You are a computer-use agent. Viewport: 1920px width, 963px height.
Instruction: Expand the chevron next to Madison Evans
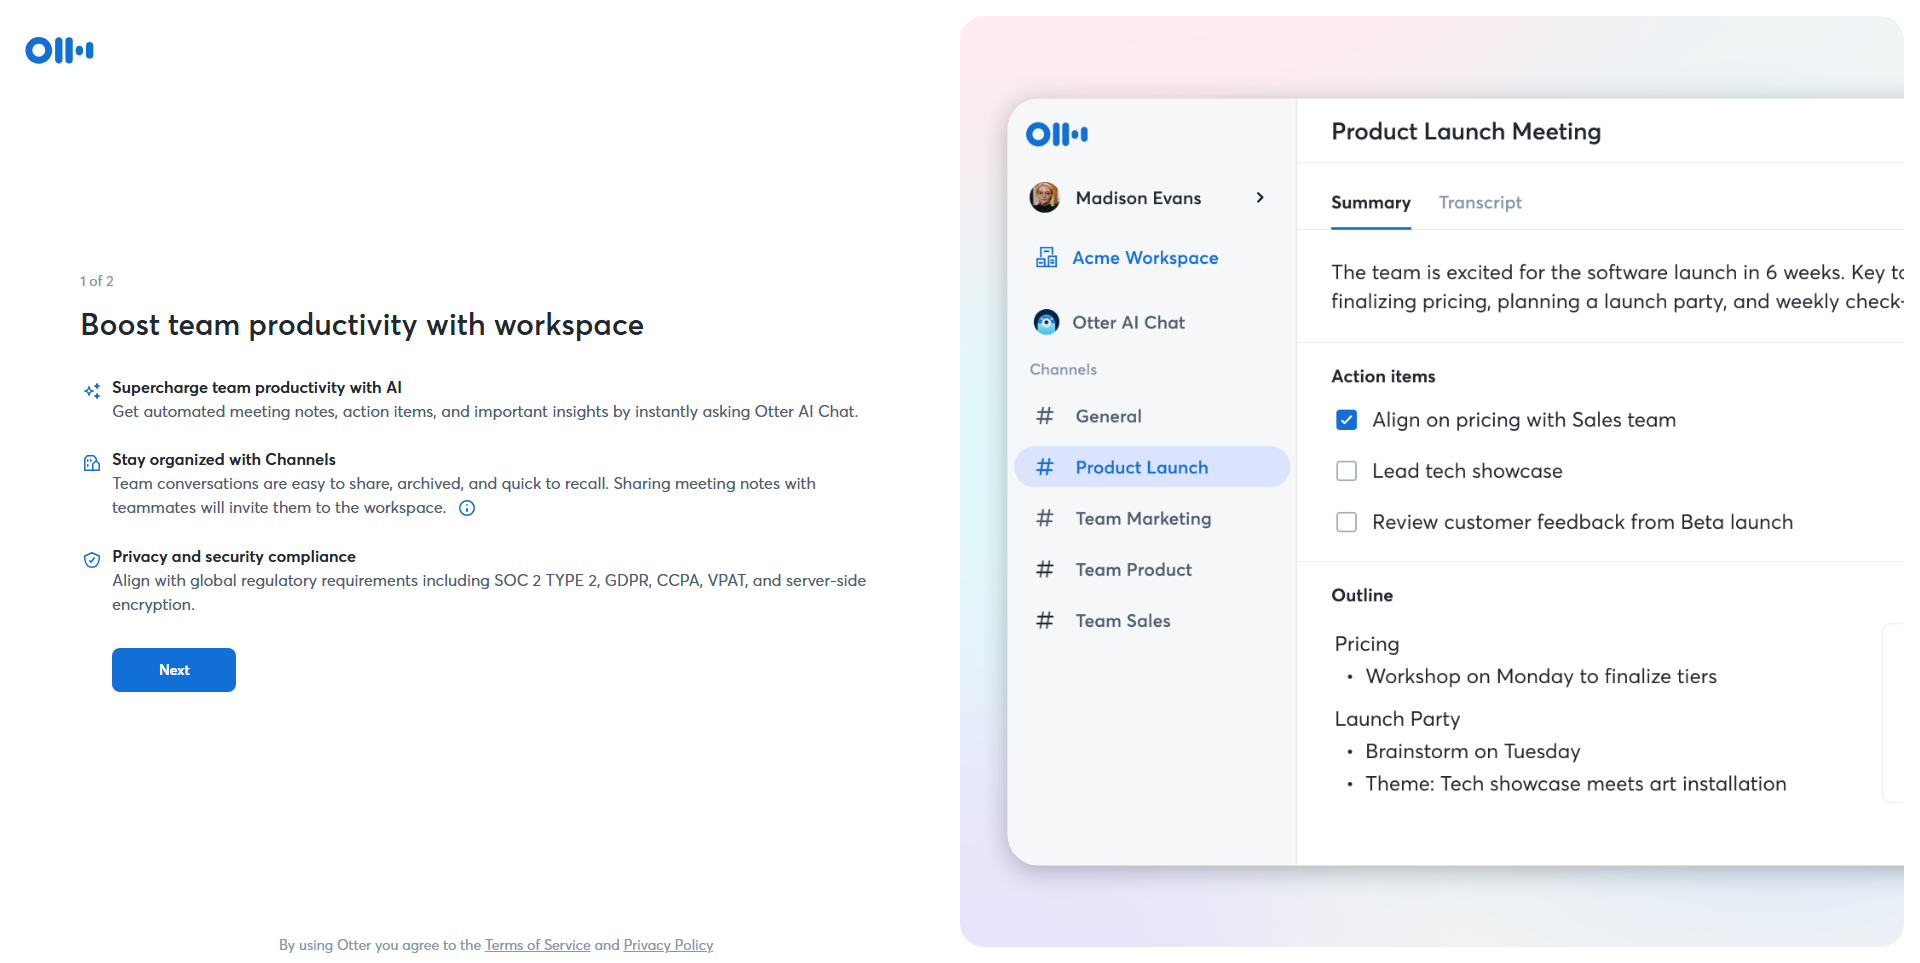(1260, 198)
